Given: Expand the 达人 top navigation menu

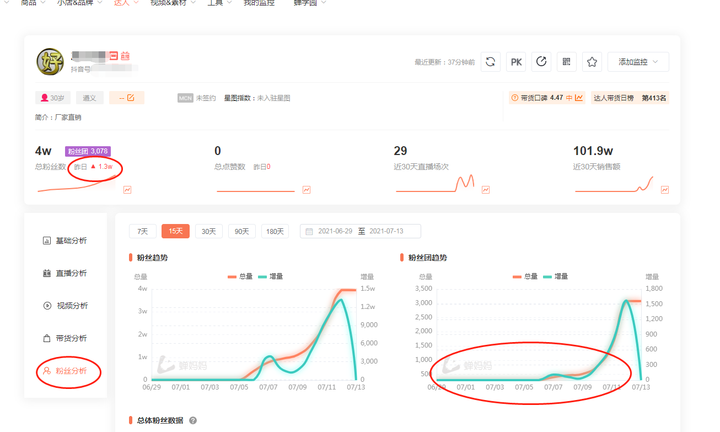Looking at the screenshot, I should tap(126, 3).
